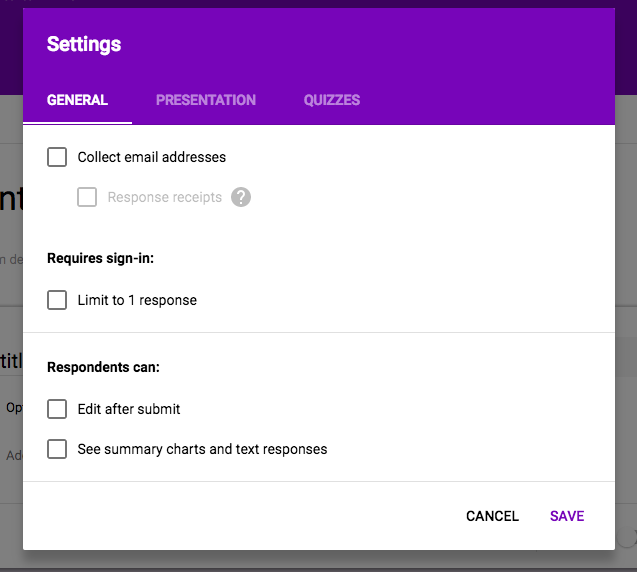Enable Collect email addresses checkbox
Image resolution: width=637 pixels, height=572 pixels.
(x=57, y=157)
